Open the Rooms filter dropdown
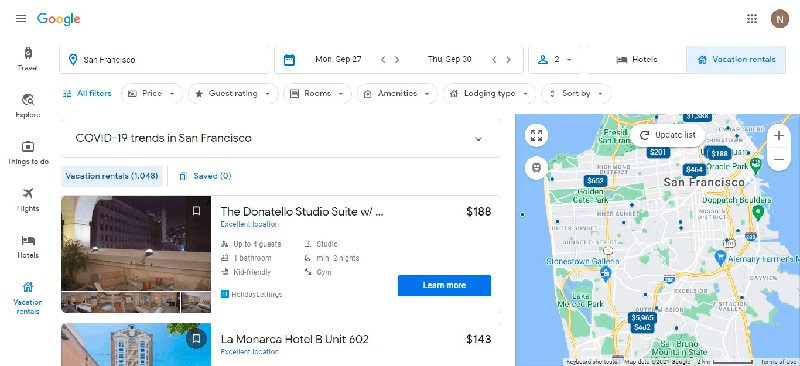This screenshot has width=800, height=366. [x=317, y=93]
